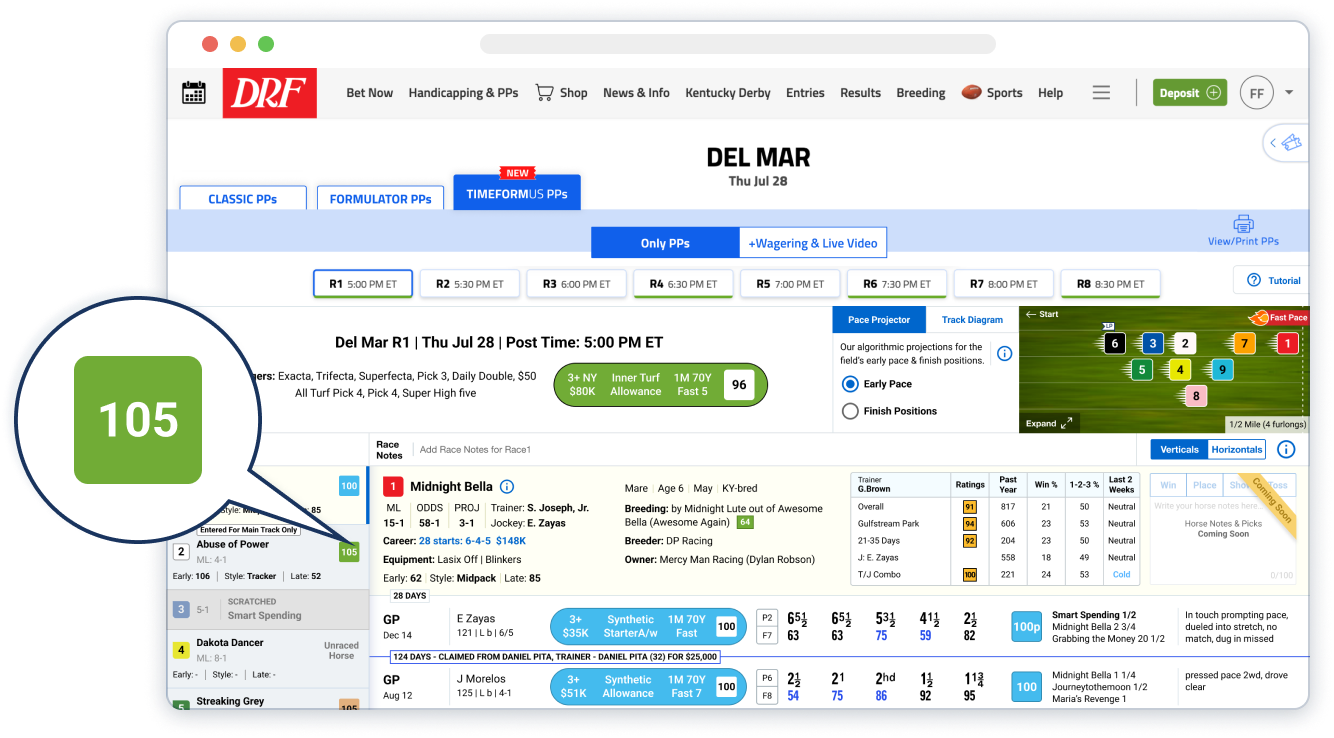Click the View/Print PPs printer icon
Image resolution: width=1334 pixels, height=738 pixels.
[1243, 224]
